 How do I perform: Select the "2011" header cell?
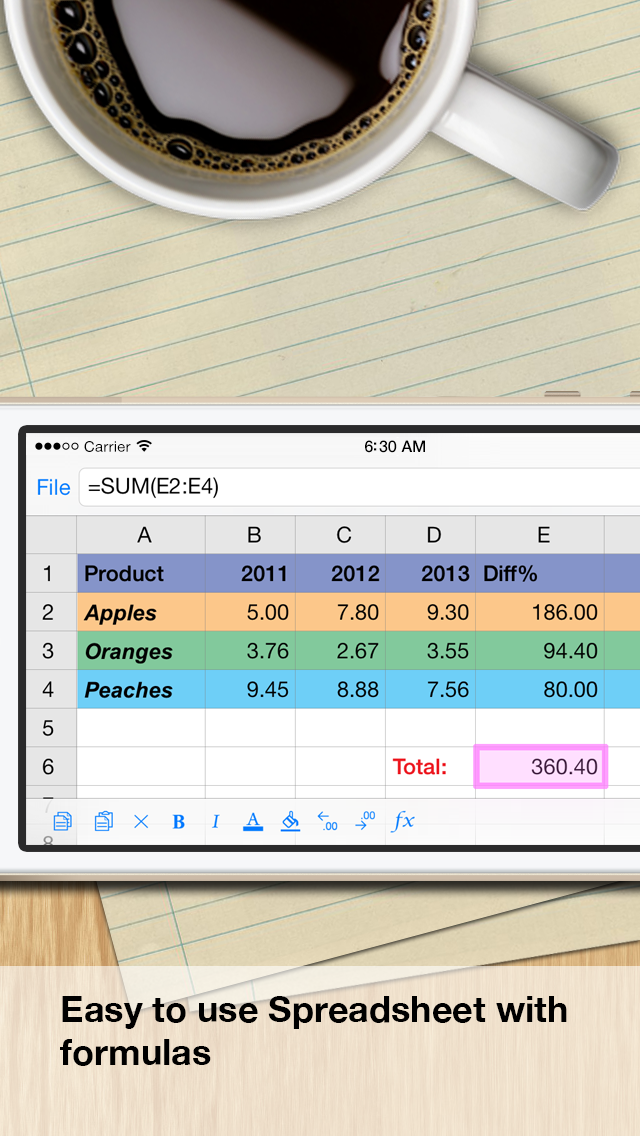[x=251, y=574]
